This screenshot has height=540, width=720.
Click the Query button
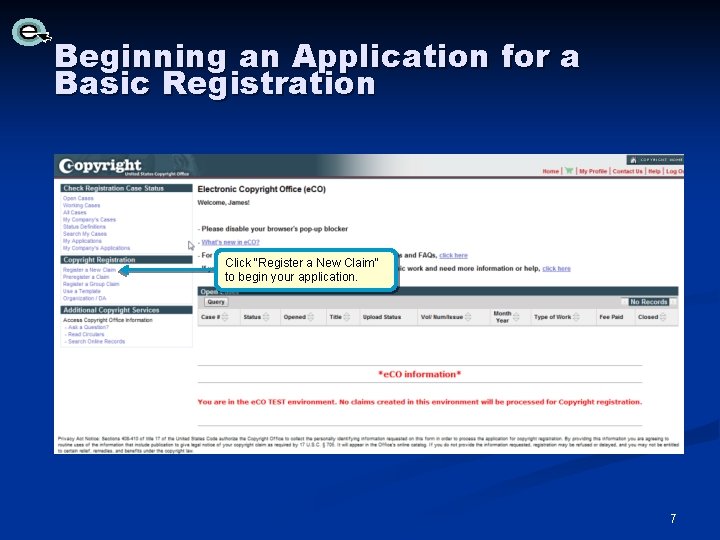click(216, 302)
